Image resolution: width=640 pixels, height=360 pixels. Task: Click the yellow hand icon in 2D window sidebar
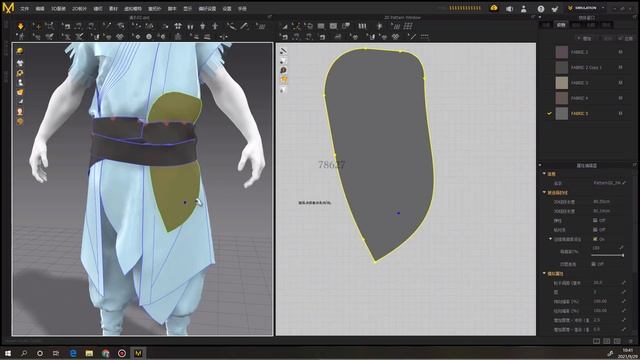pyautogui.click(x=283, y=80)
